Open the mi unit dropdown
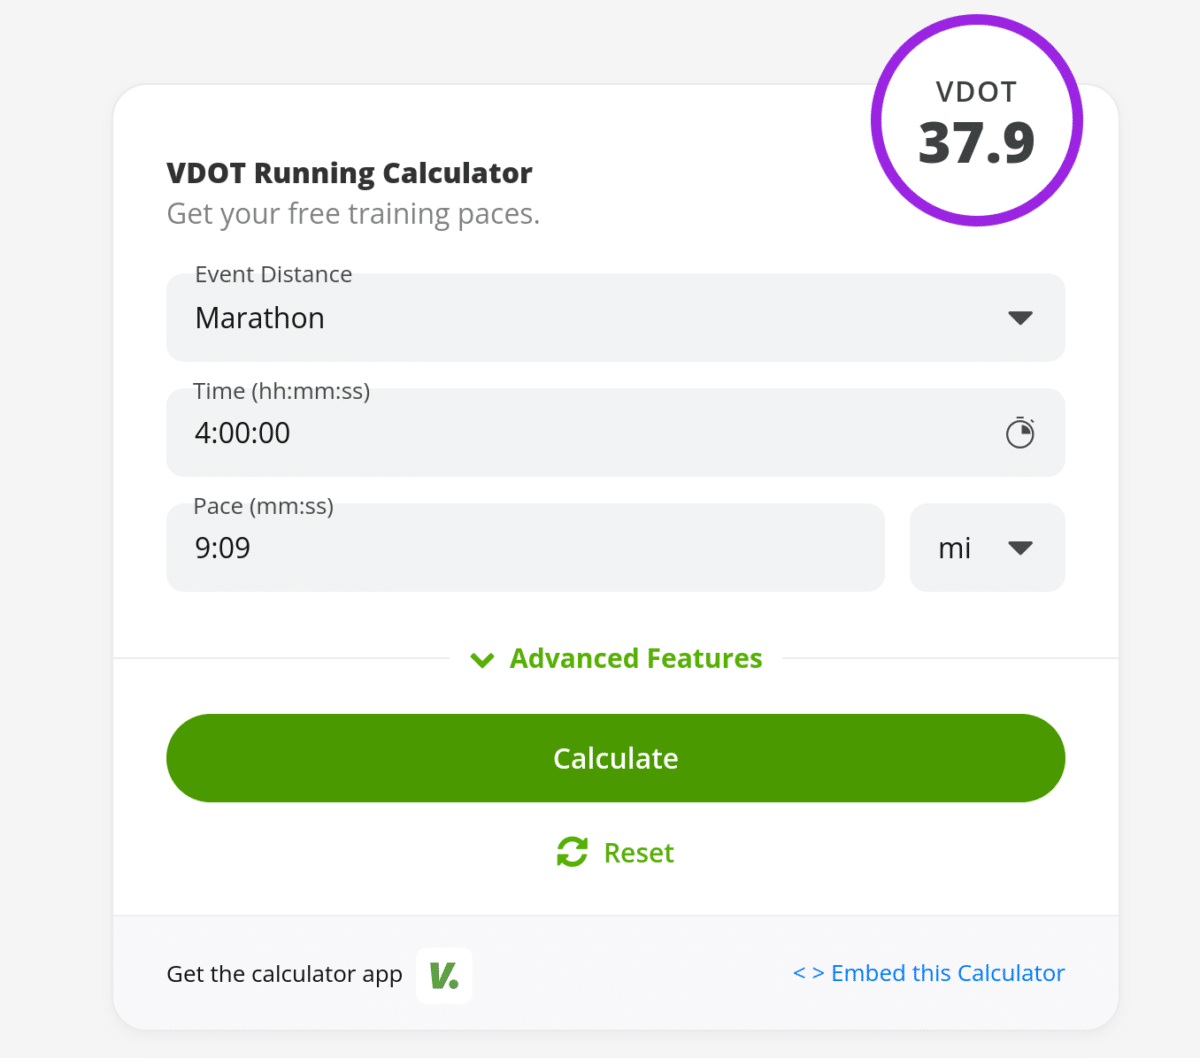 point(986,548)
